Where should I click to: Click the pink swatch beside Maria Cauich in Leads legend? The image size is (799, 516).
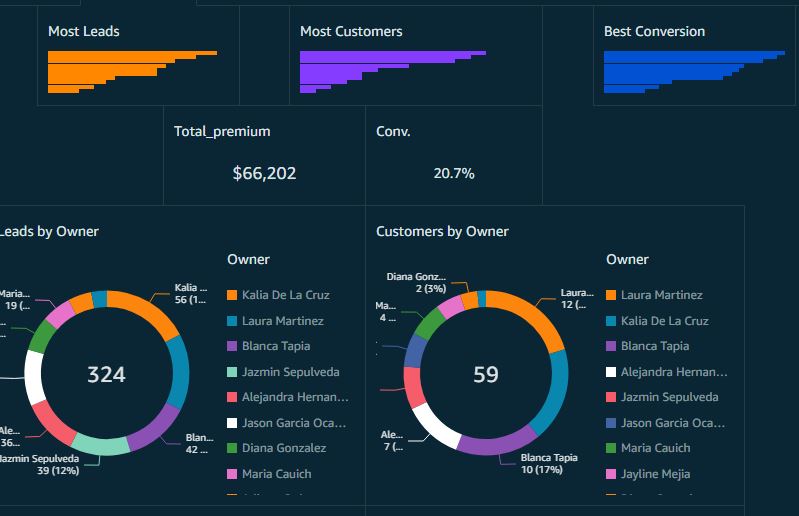[x=232, y=474]
